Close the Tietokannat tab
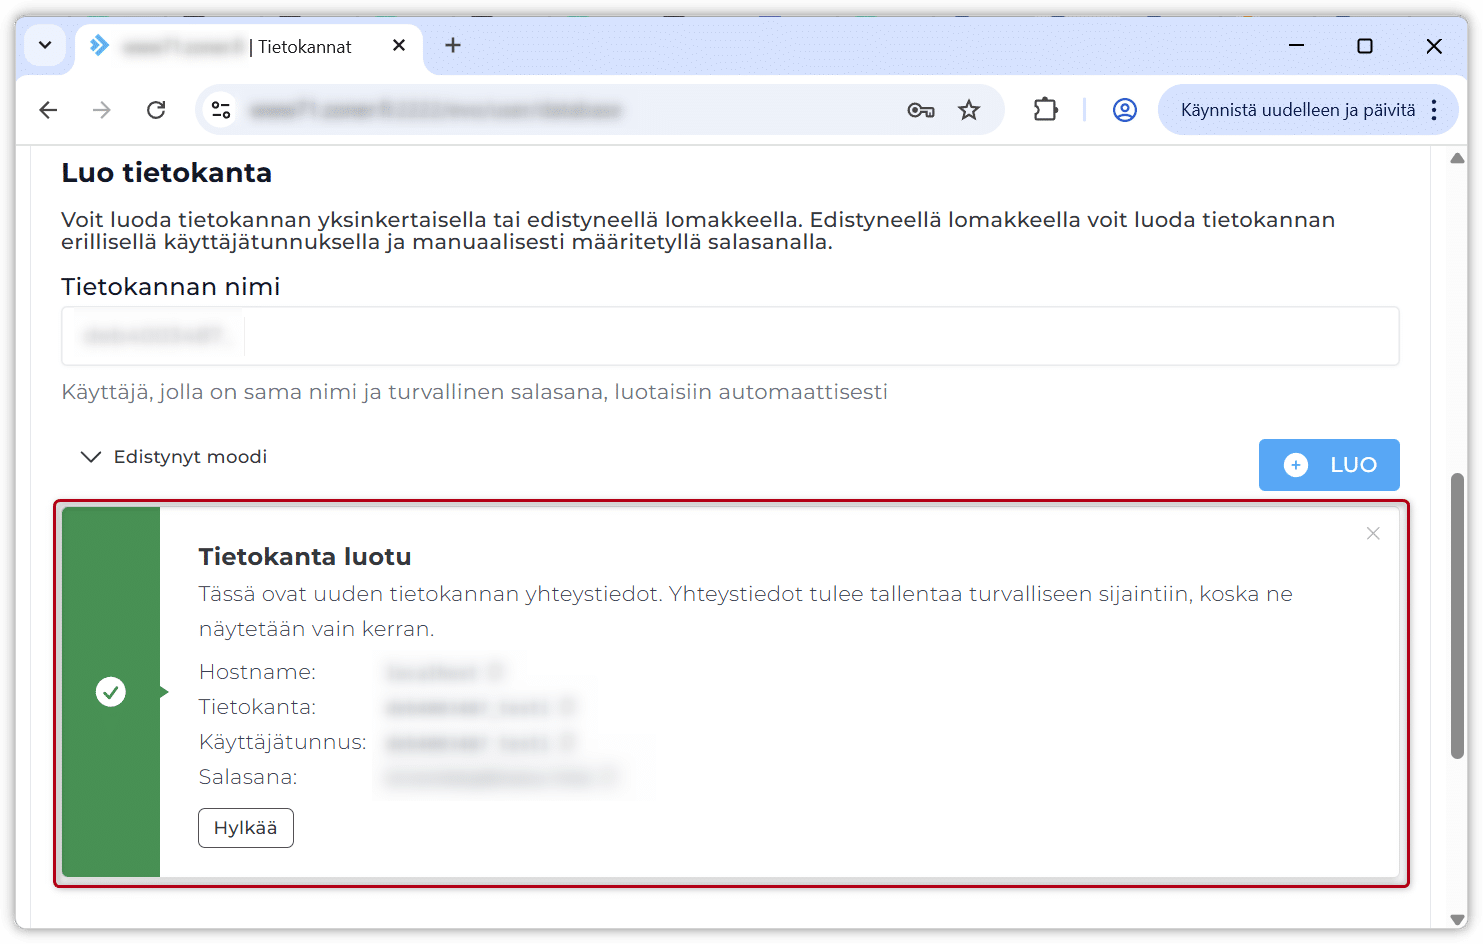 click(x=399, y=46)
